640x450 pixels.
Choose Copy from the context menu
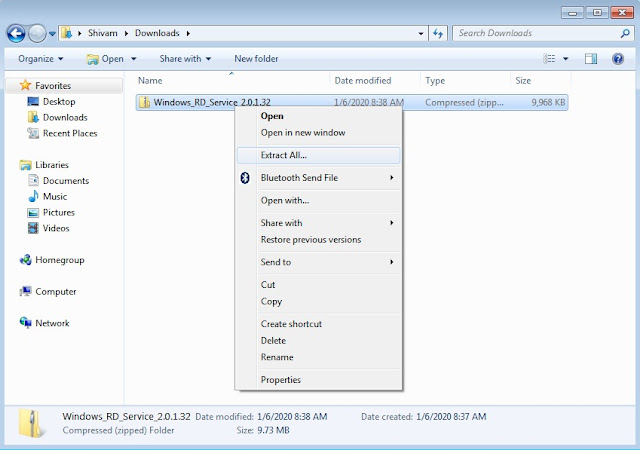[271, 301]
